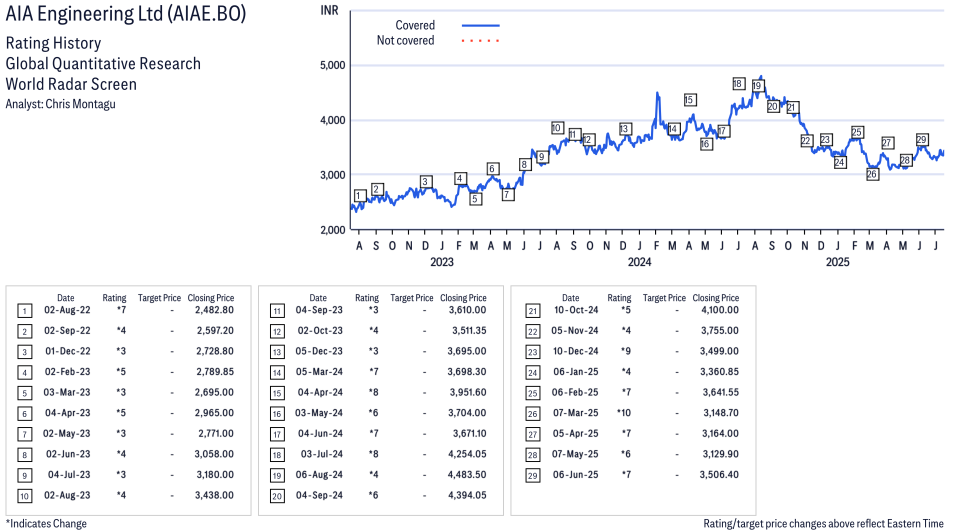Select the title AIA Engineering Ltd (AIAE.BO)
The width and height of the screenshot is (955, 530).
click(126, 13)
